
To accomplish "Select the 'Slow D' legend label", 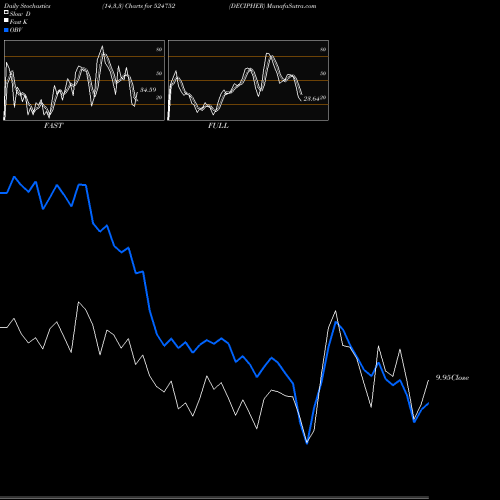I will point(20,14).
